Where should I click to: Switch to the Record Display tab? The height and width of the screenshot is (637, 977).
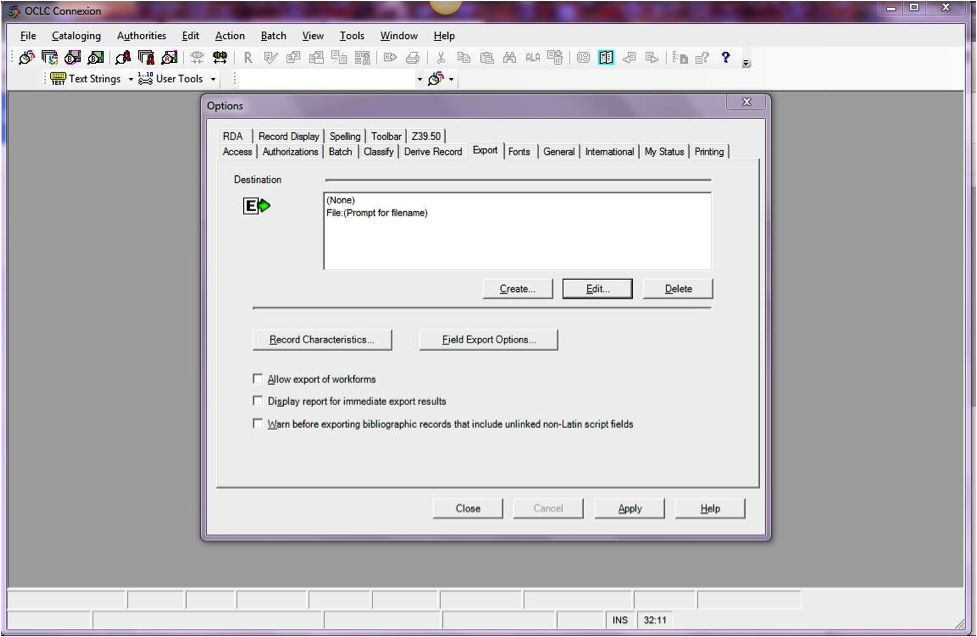288,136
